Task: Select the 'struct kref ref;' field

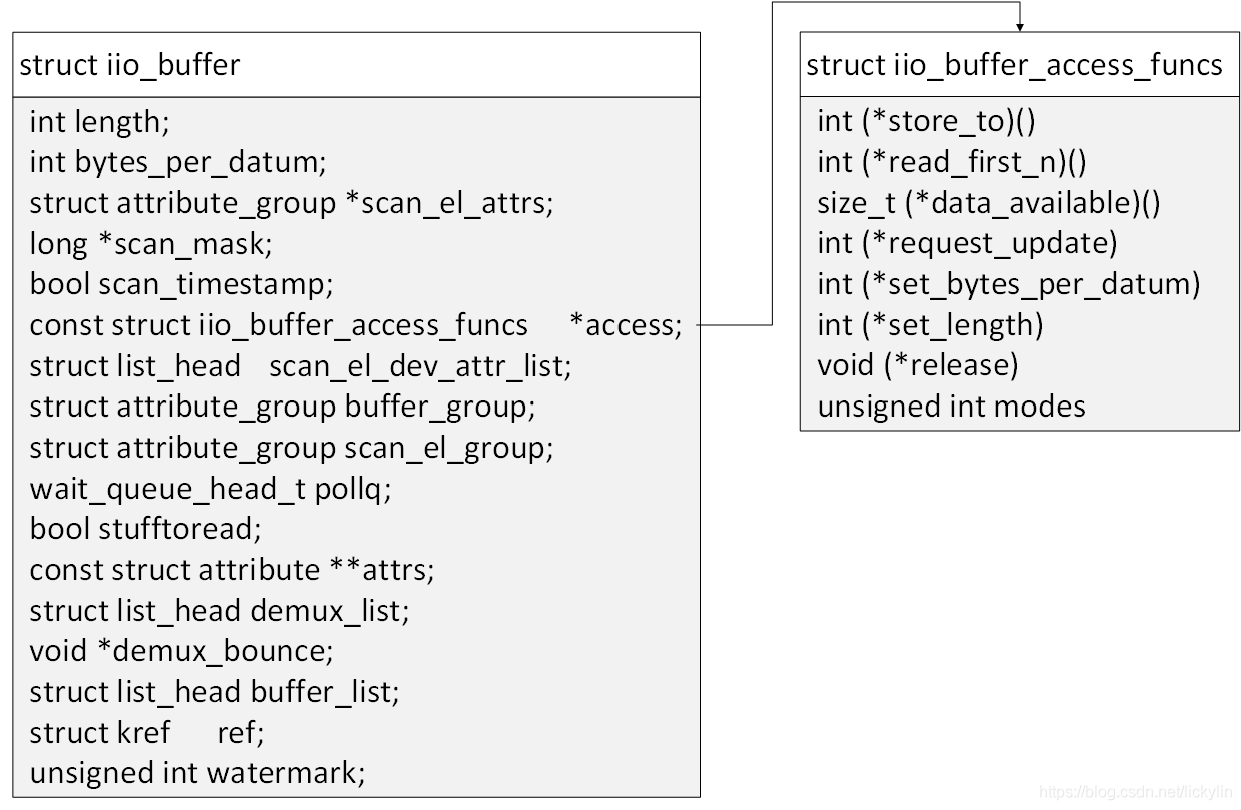Action: point(147,732)
